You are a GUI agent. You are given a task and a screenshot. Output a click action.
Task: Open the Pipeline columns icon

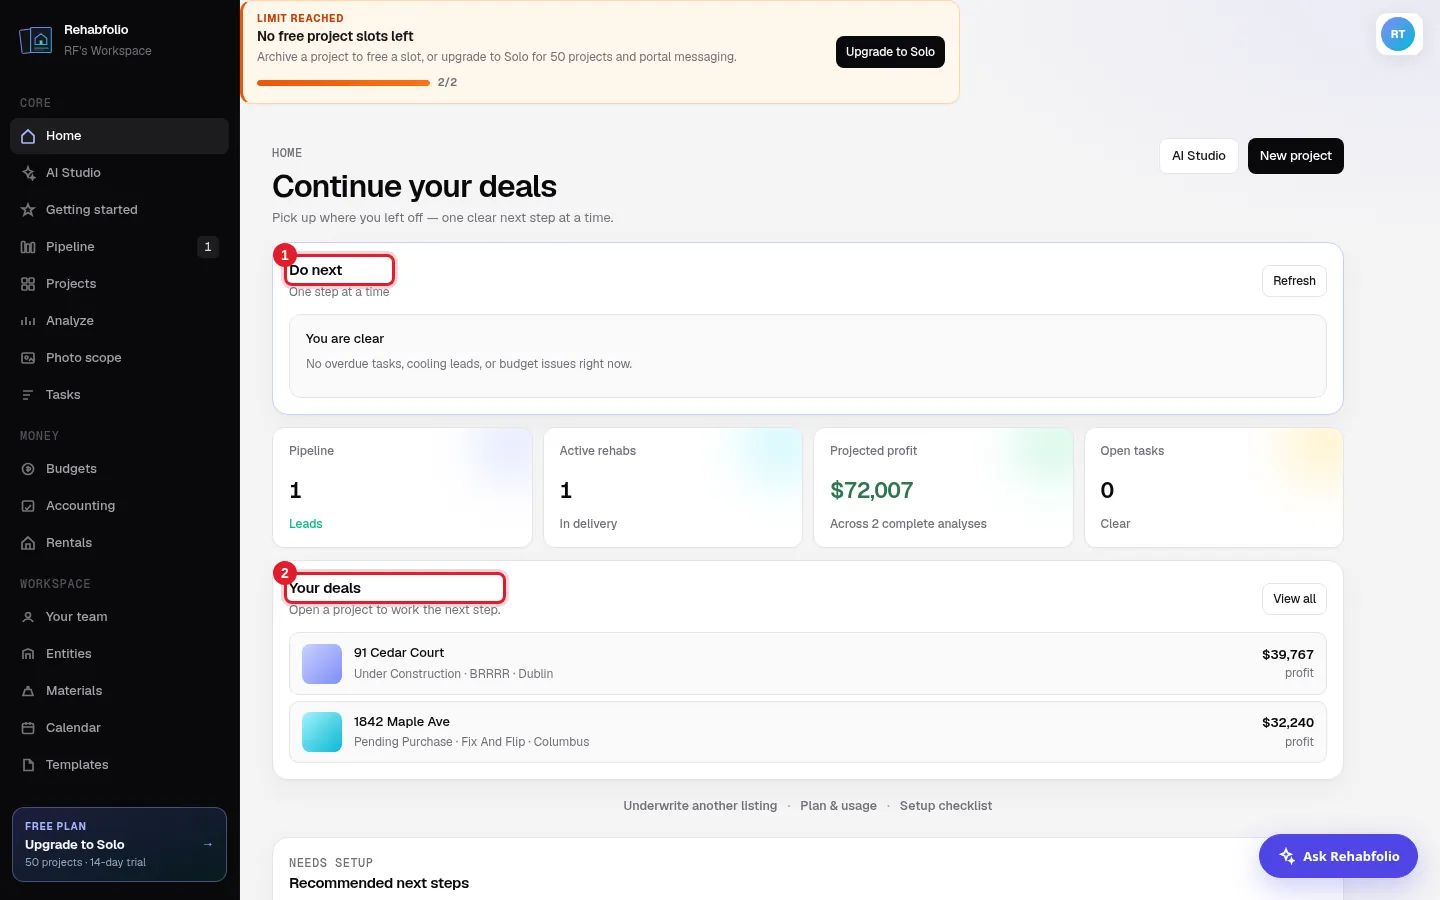pyautogui.click(x=28, y=247)
